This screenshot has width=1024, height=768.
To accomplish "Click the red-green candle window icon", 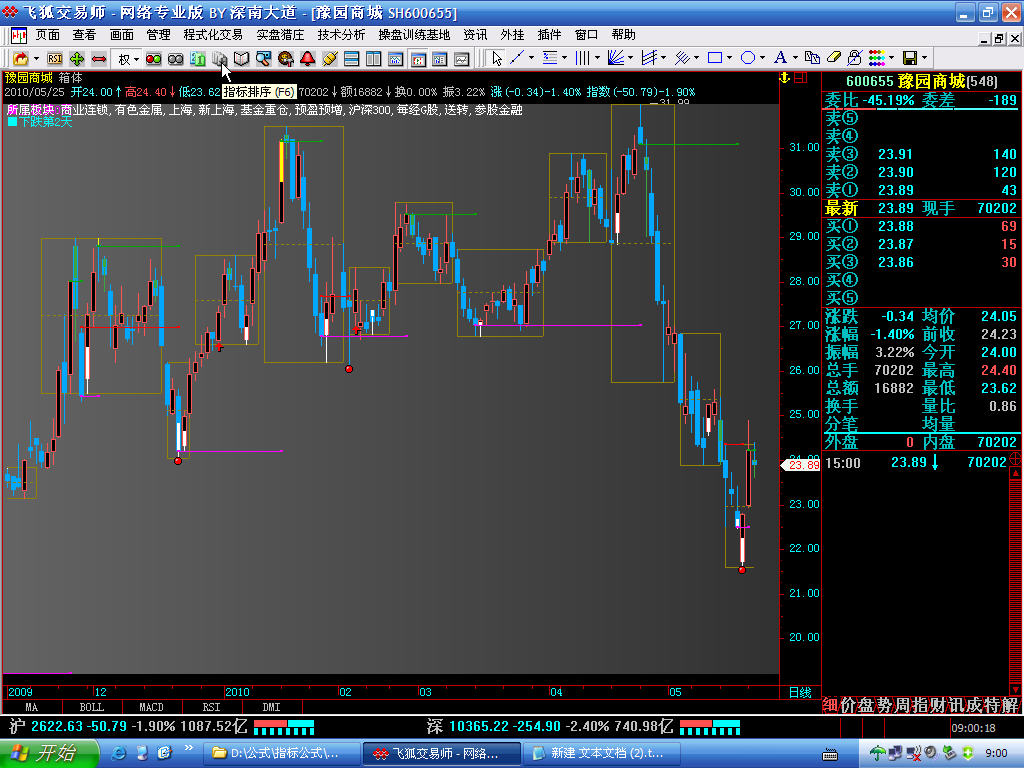I will (418, 59).
